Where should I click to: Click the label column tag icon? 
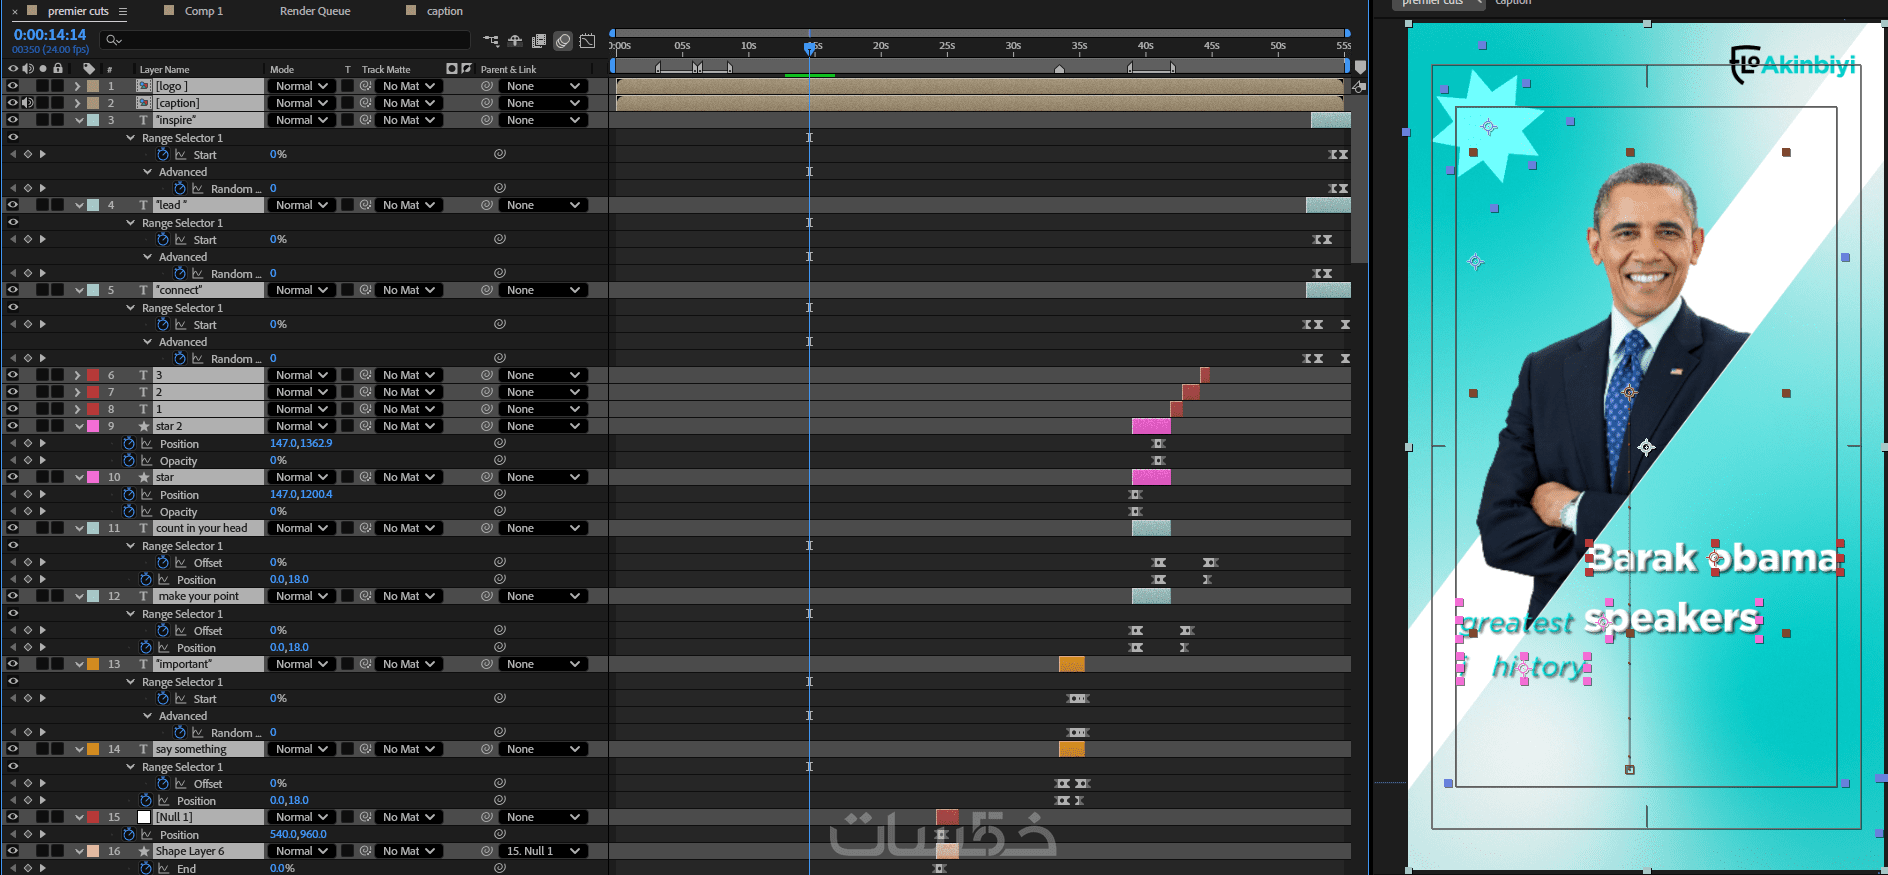pos(89,69)
